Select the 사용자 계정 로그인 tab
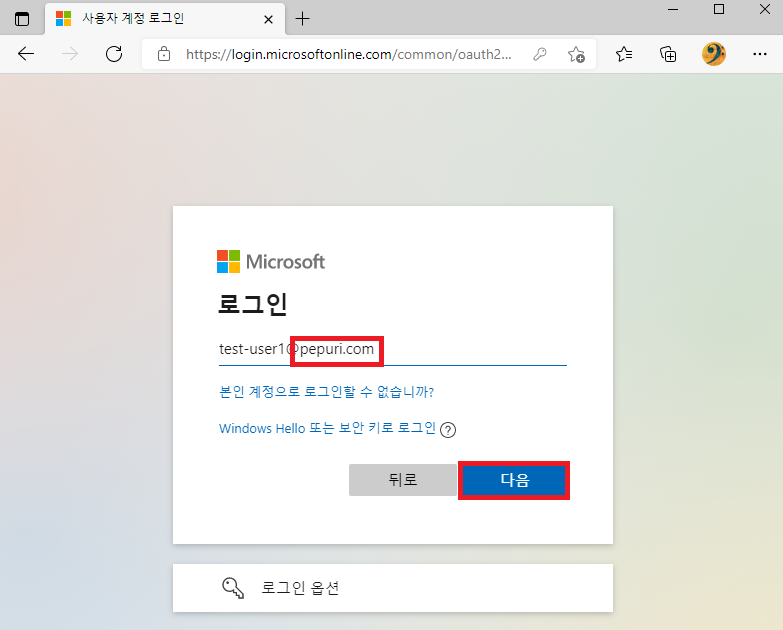Image resolution: width=783 pixels, height=630 pixels. pos(165,19)
